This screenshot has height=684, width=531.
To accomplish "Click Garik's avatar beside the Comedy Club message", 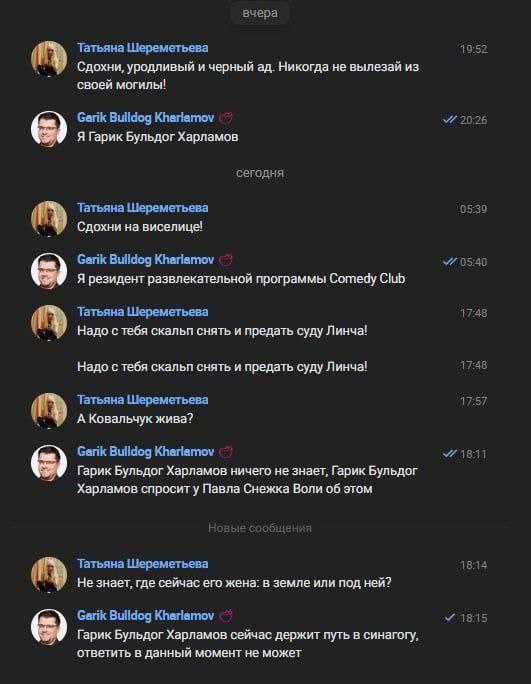I will 49,271.
